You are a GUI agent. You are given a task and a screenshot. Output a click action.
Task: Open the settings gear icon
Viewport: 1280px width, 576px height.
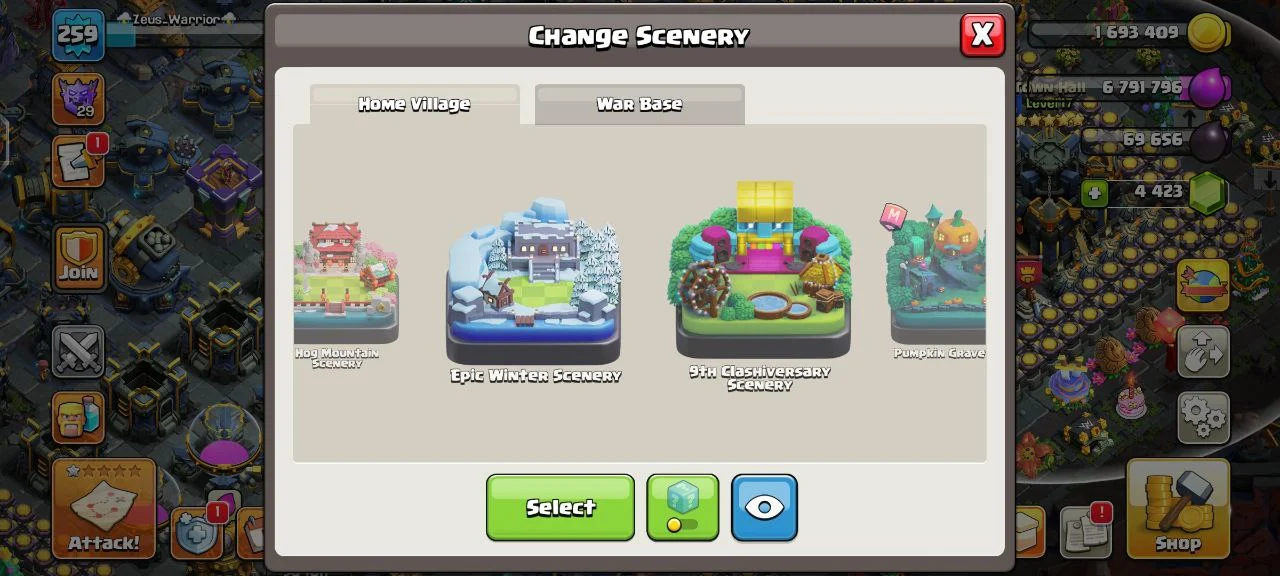(1203, 417)
